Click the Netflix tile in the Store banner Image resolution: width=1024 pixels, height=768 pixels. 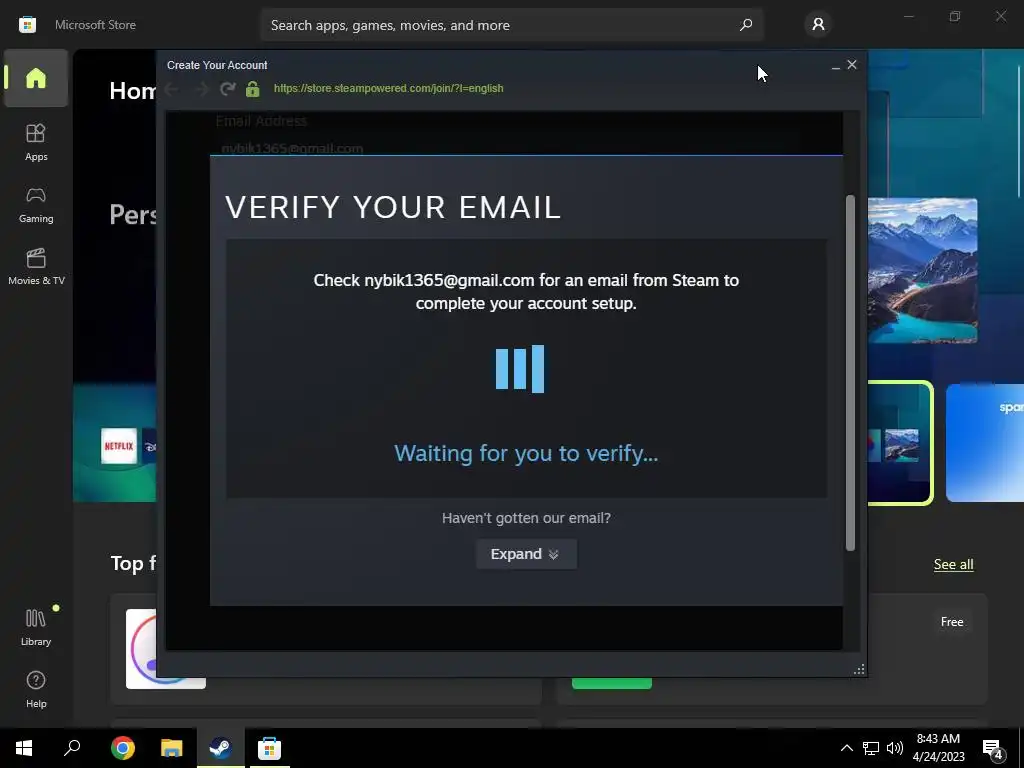119,446
